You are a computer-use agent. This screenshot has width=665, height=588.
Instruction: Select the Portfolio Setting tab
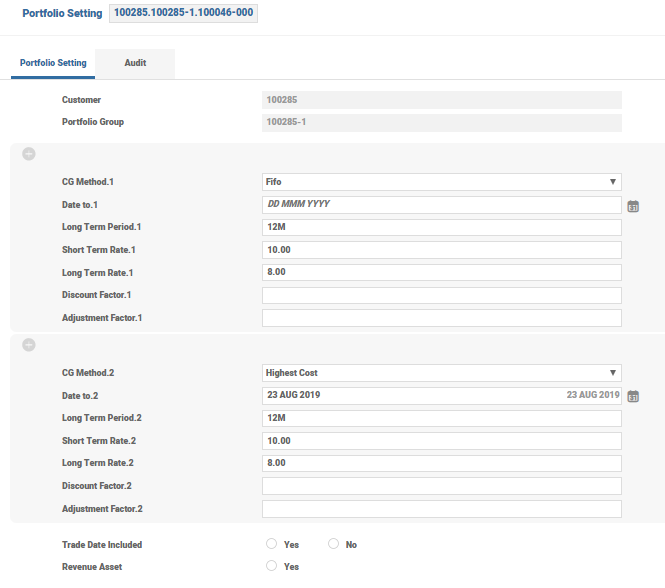[x=53, y=63]
